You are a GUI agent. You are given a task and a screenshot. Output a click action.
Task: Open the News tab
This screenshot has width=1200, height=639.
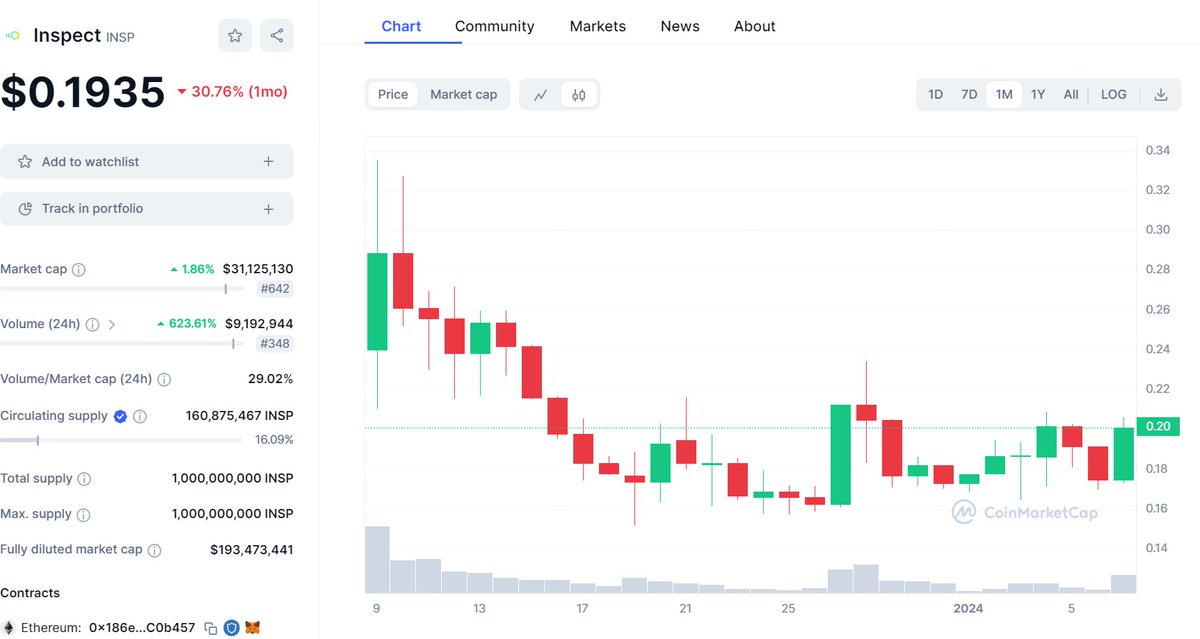tap(680, 26)
